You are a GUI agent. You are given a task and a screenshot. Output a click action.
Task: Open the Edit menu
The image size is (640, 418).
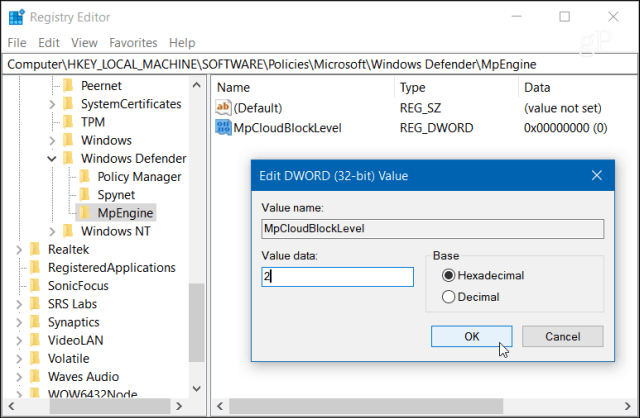49,43
